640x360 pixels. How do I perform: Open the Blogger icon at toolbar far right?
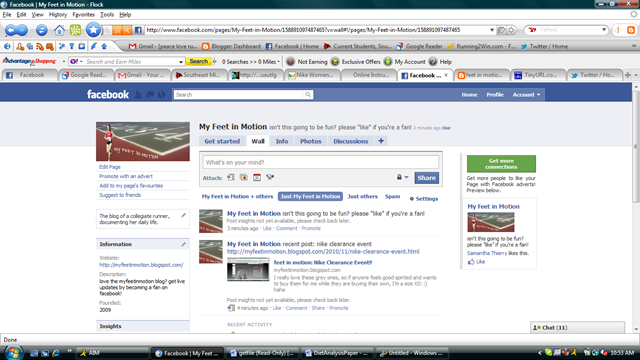point(631,30)
